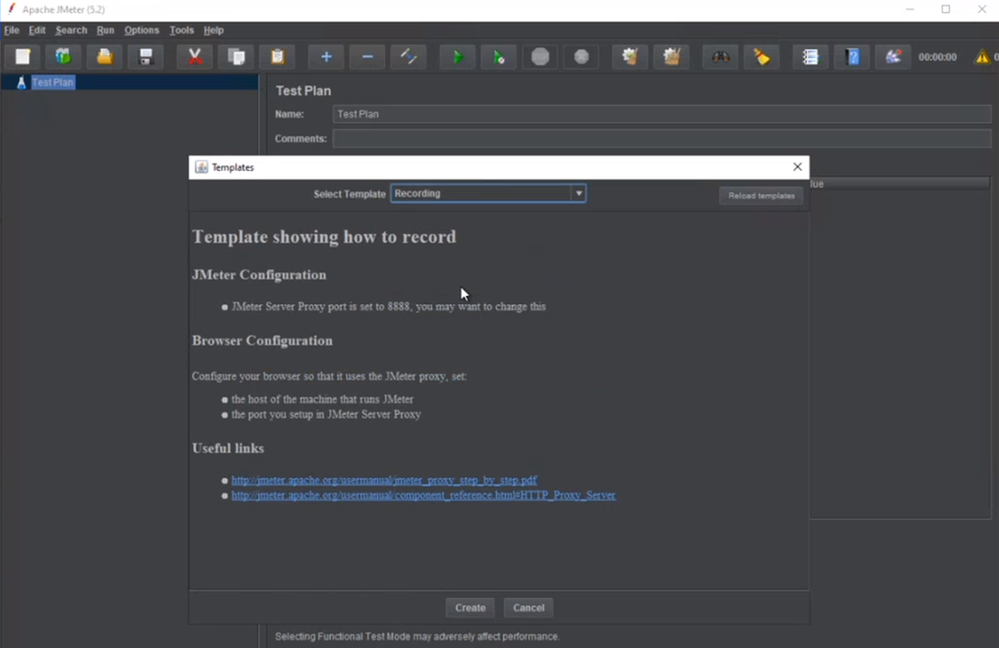Click the Comments input field
999x648 pixels.
click(x=662, y=138)
